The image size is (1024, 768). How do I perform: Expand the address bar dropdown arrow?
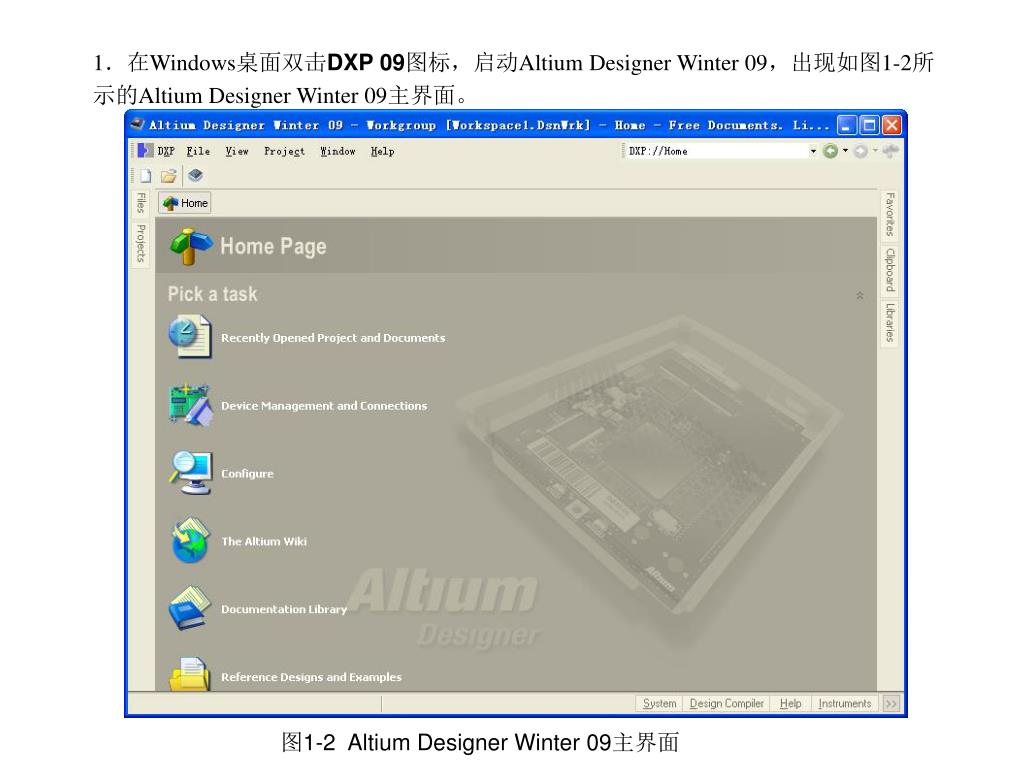(x=813, y=152)
